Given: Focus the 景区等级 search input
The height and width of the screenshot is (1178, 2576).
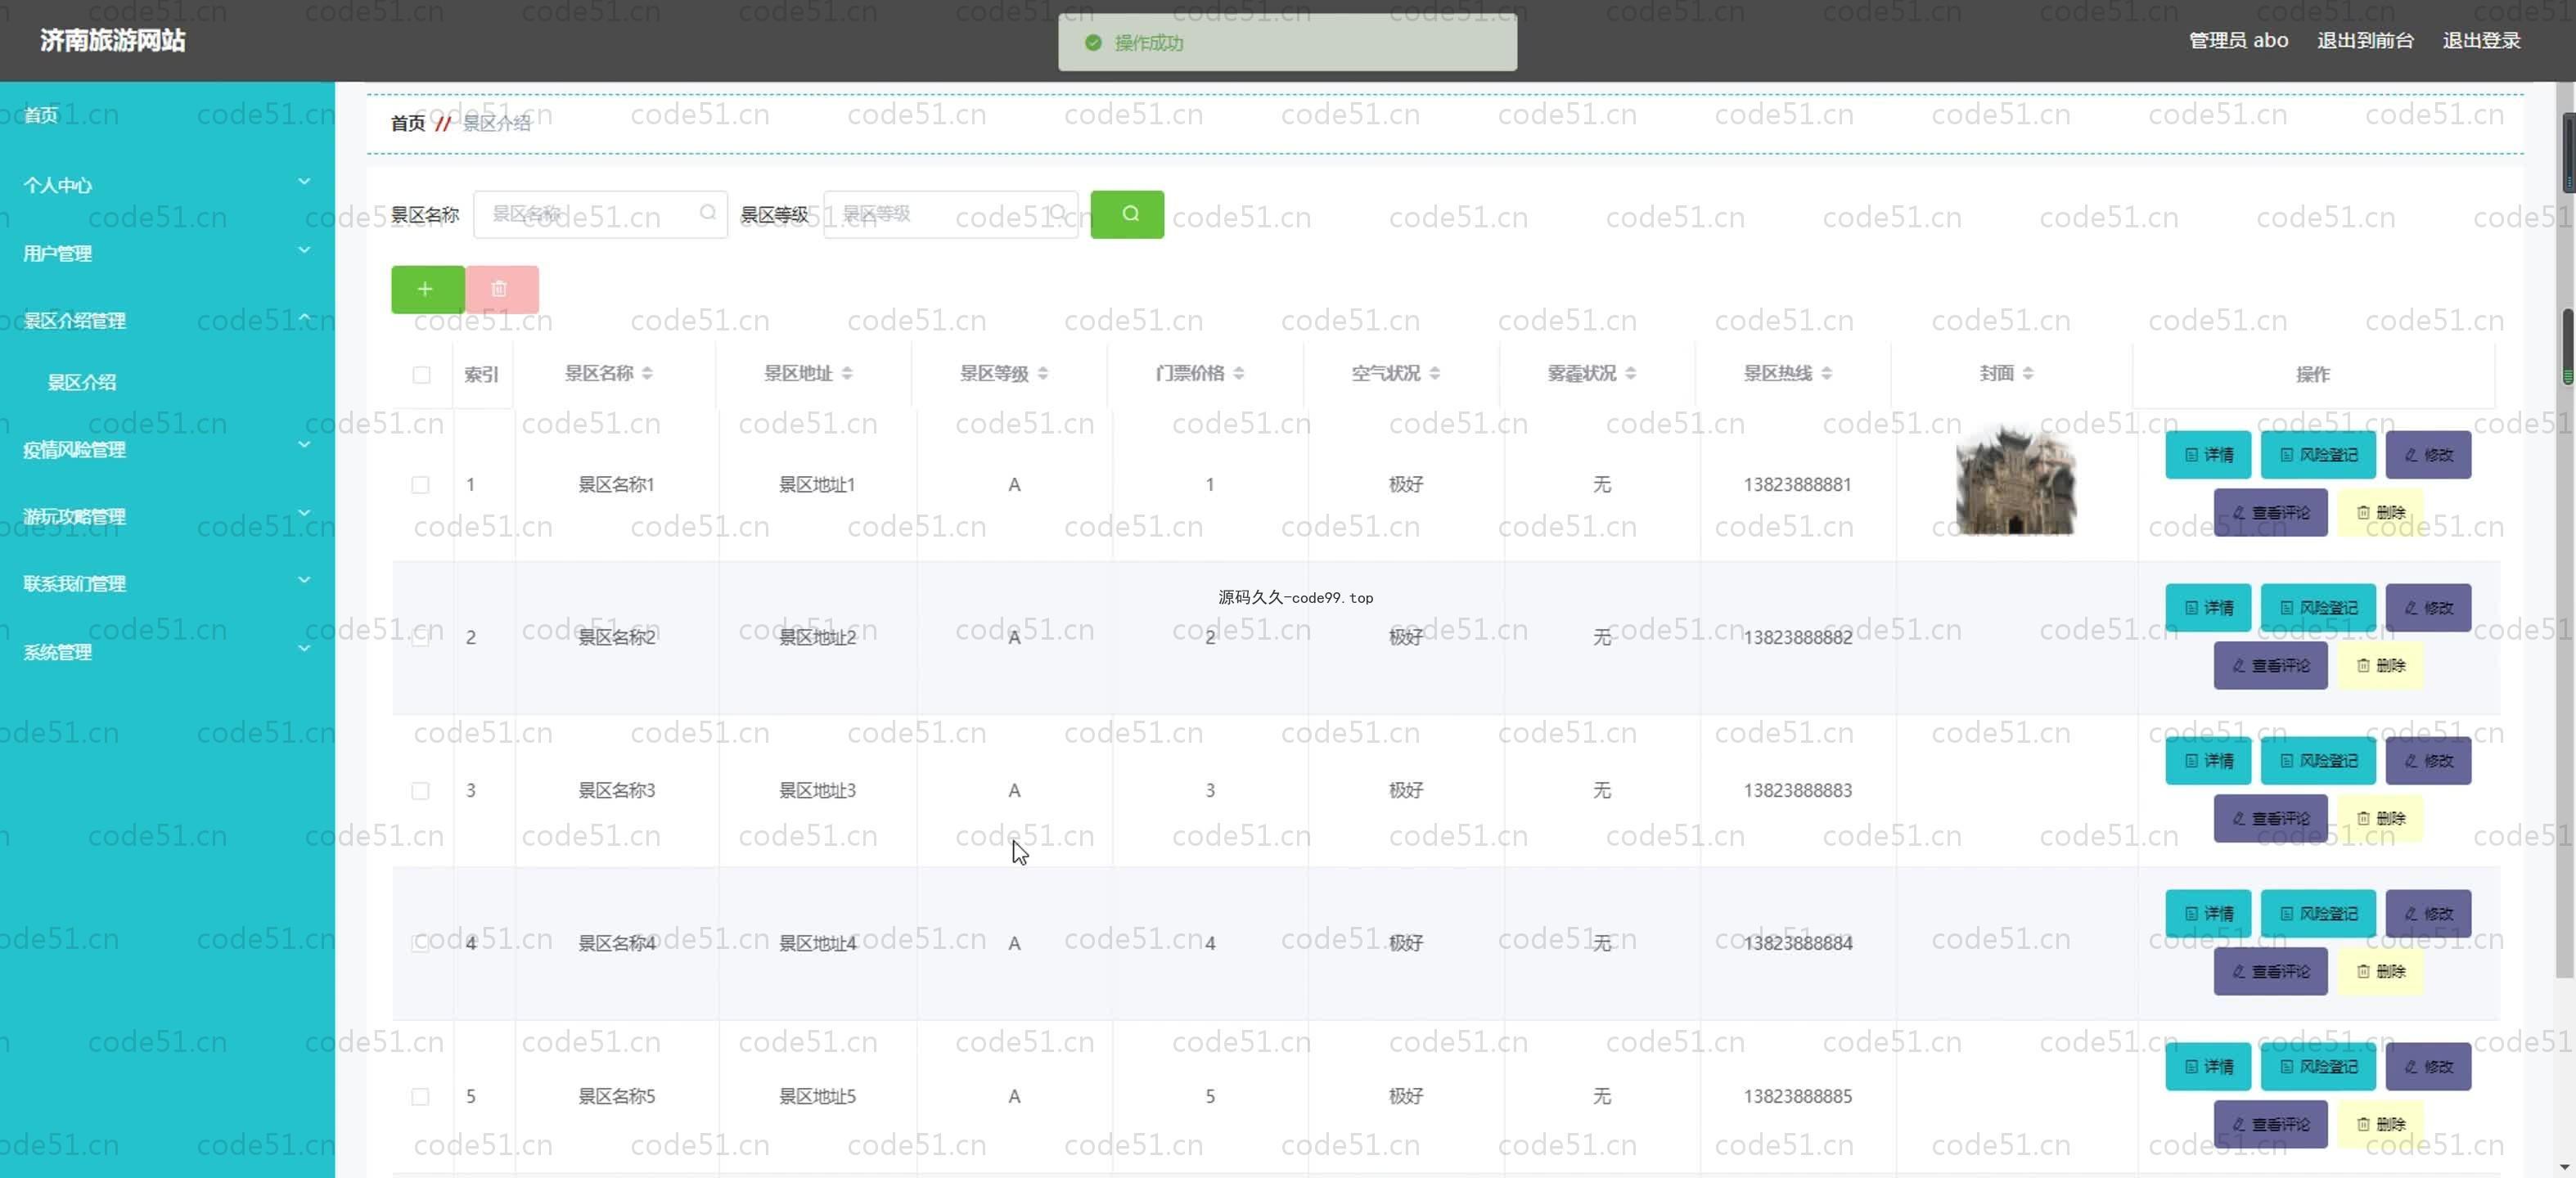Looking at the screenshot, I should (950, 214).
